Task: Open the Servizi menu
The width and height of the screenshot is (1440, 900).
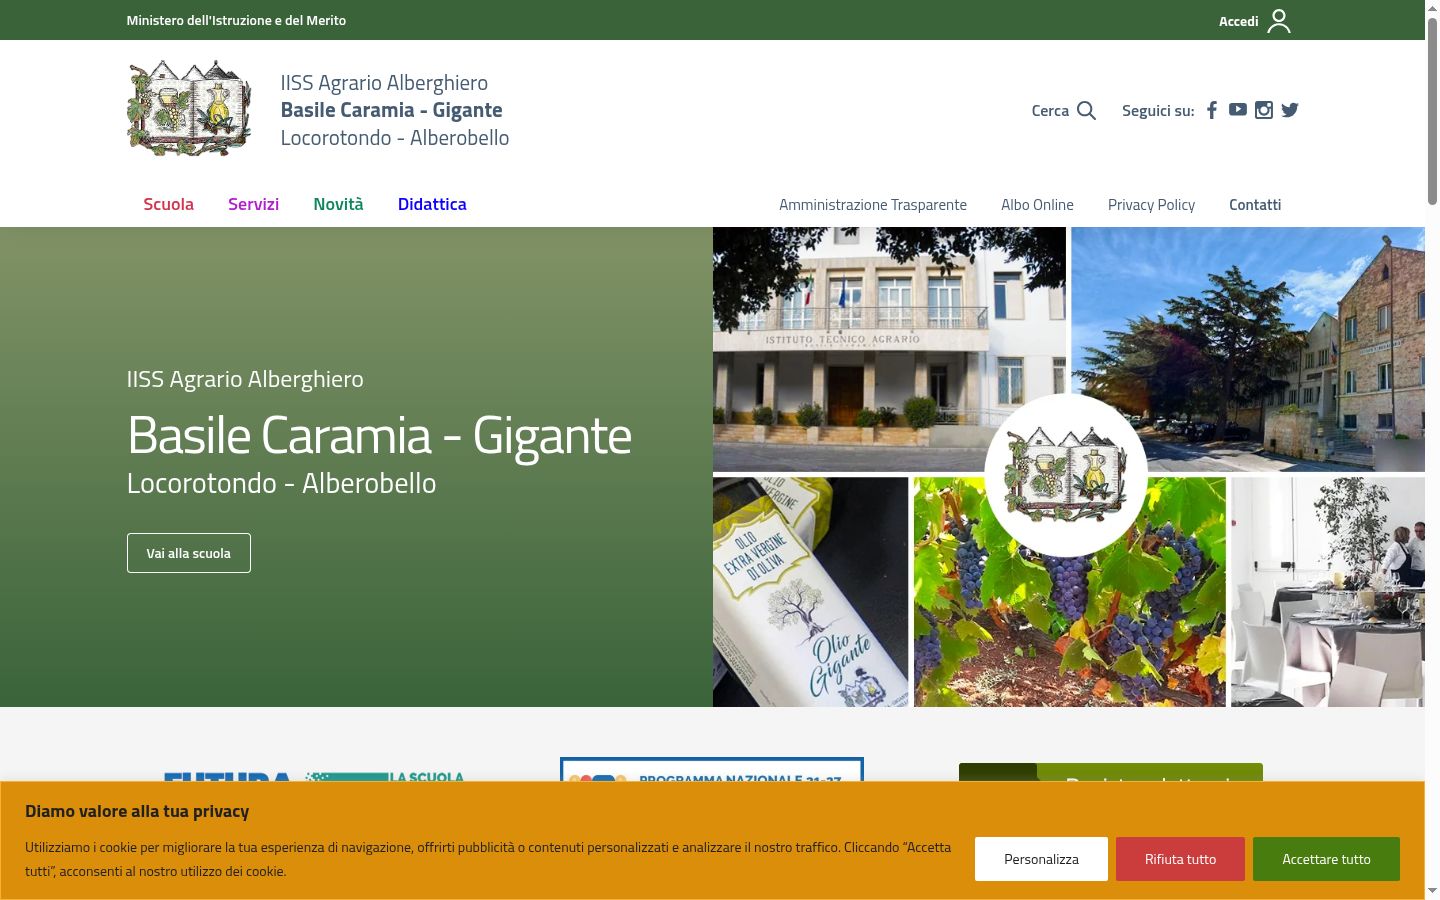Action: coord(253,204)
